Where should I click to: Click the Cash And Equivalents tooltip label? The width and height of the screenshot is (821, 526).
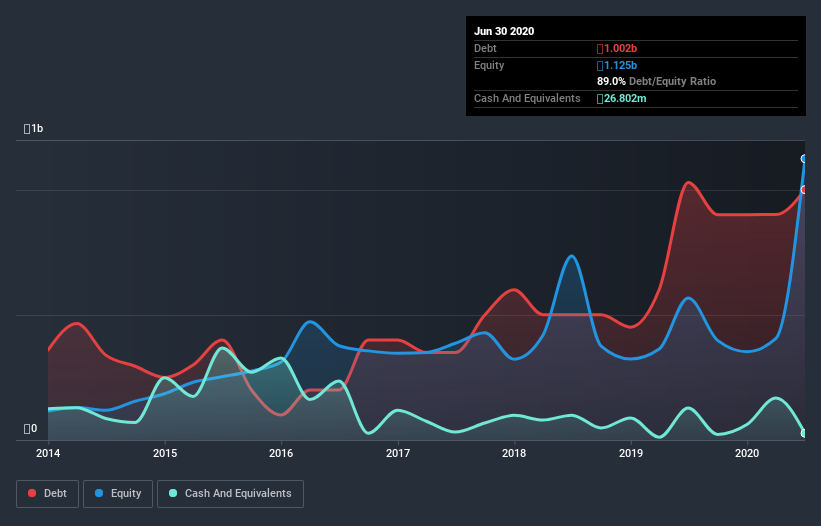click(527, 98)
